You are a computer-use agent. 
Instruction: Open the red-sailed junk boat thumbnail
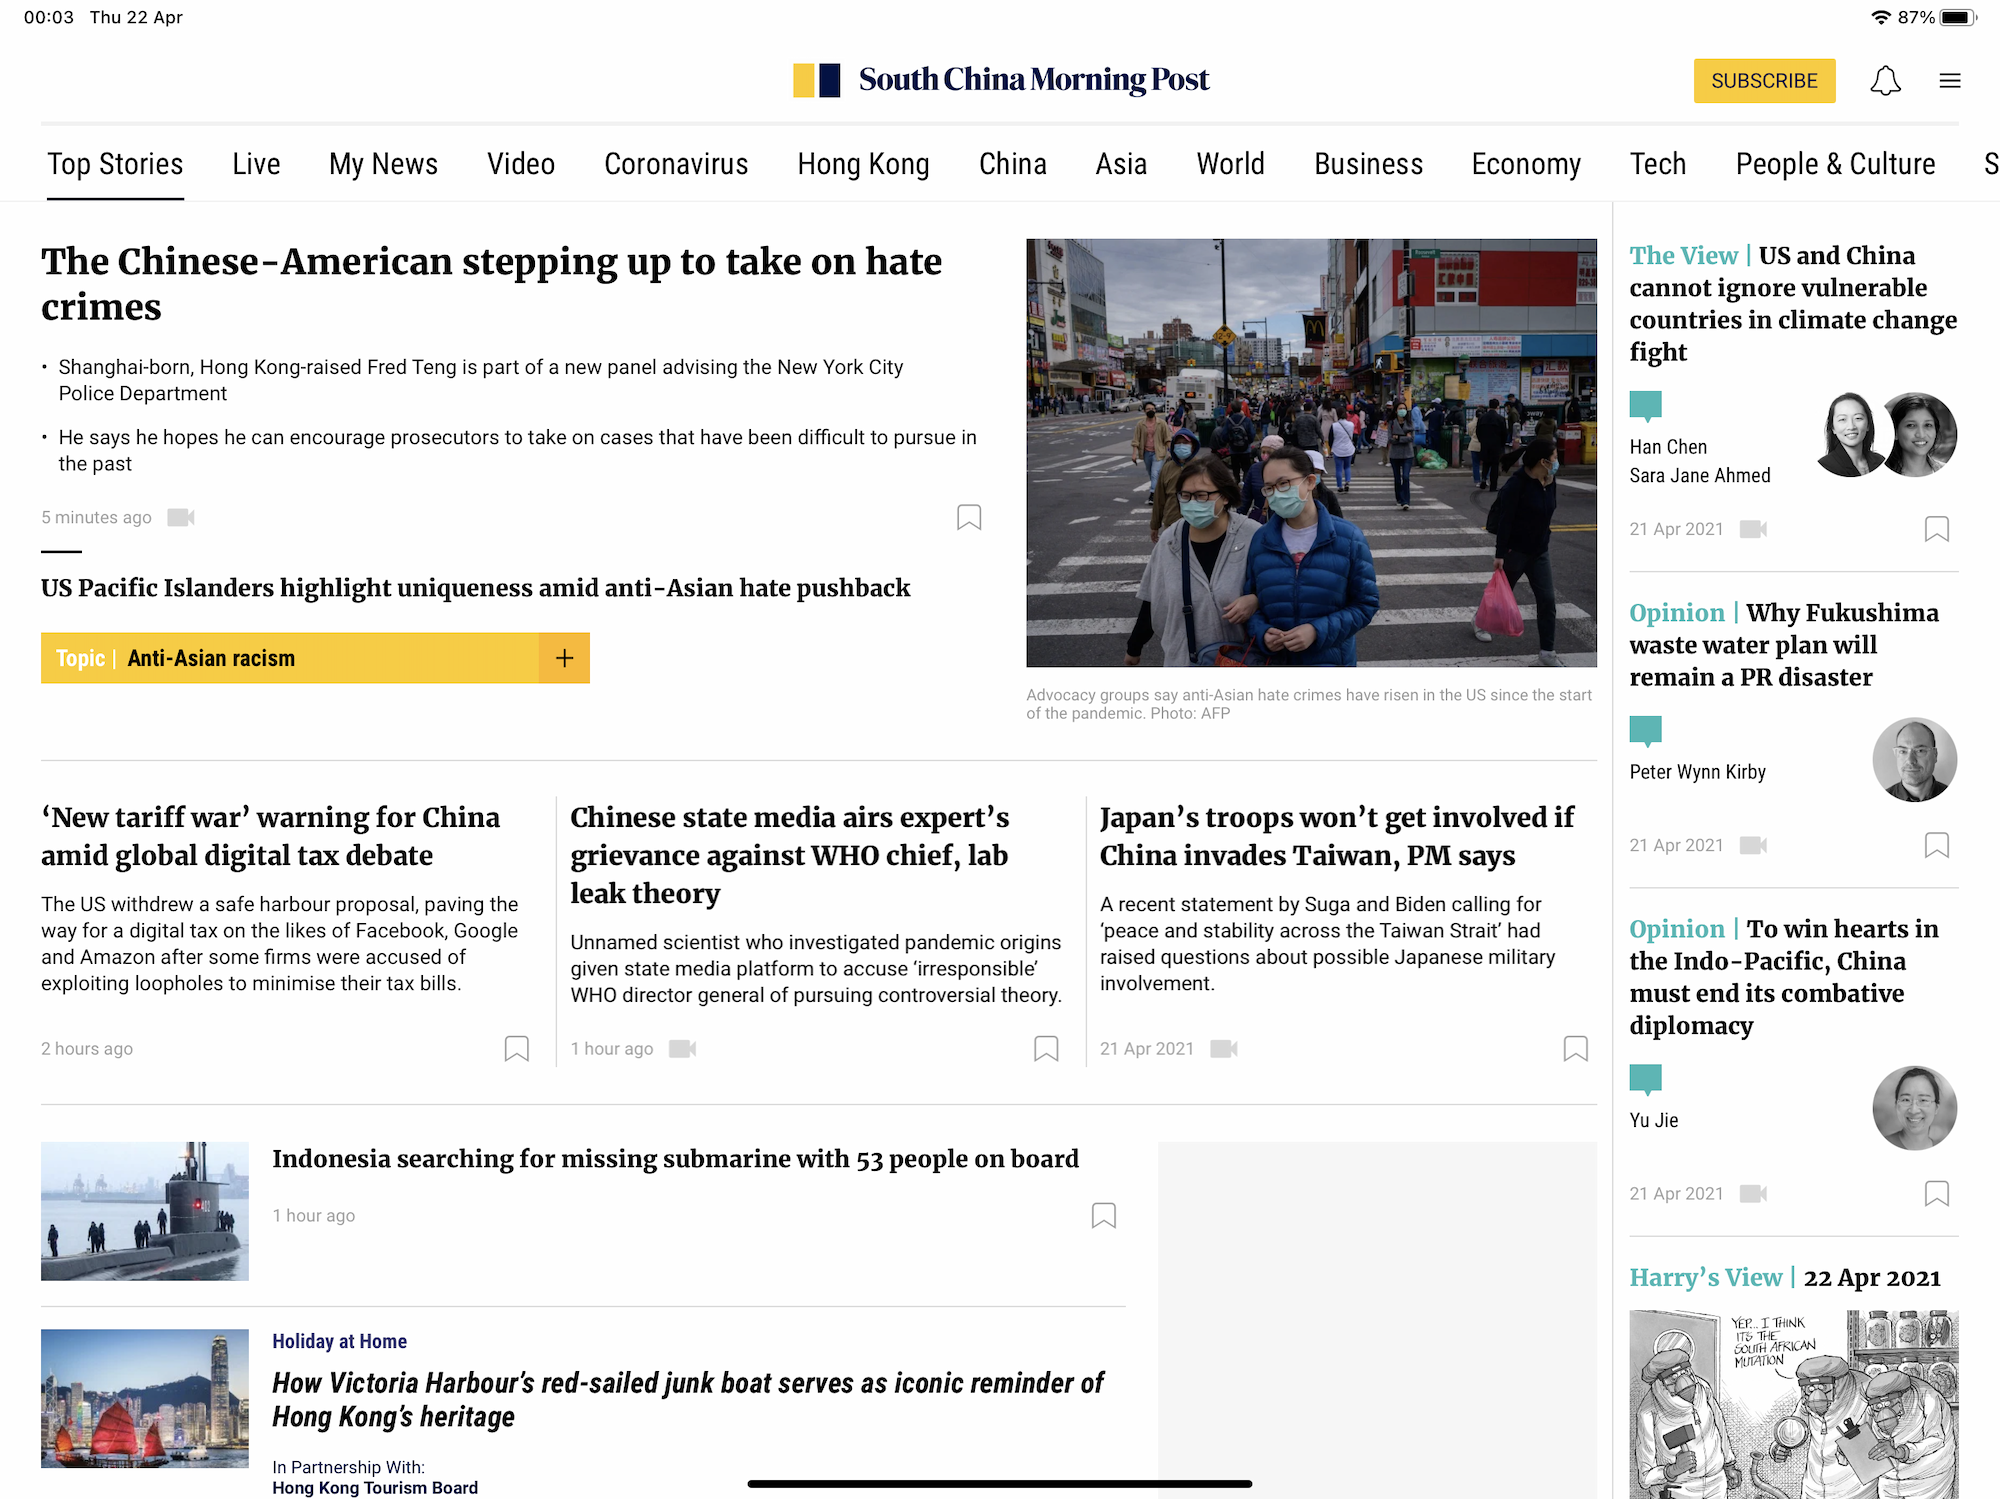[145, 1398]
